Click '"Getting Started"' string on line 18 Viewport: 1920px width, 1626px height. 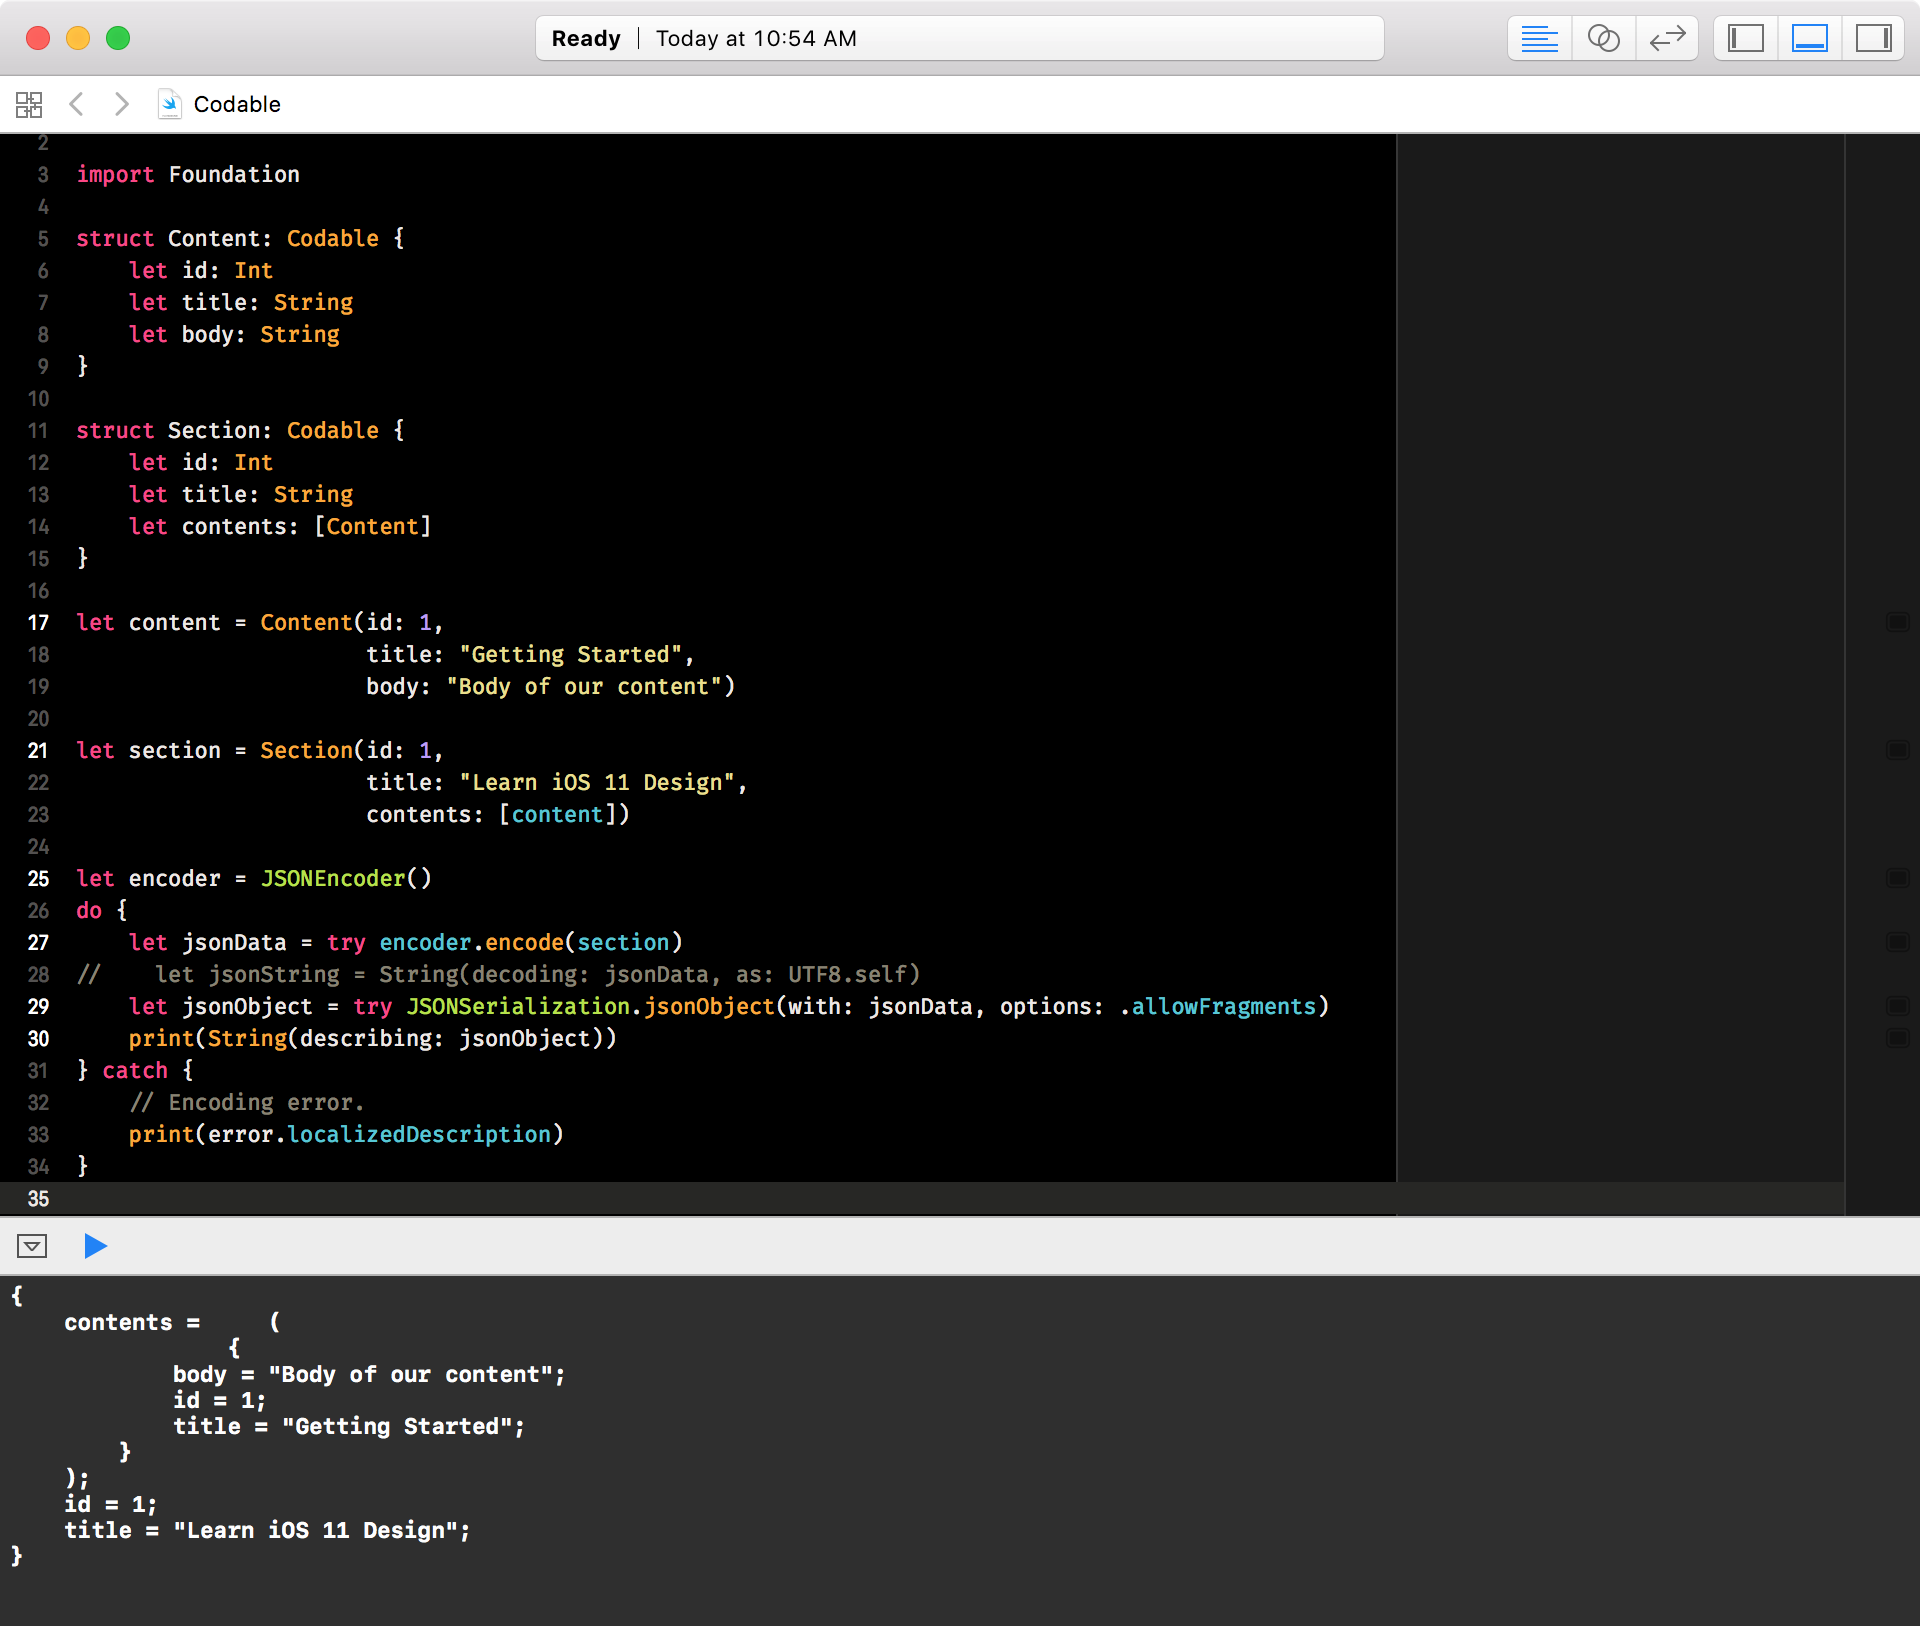click(x=571, y=654)
